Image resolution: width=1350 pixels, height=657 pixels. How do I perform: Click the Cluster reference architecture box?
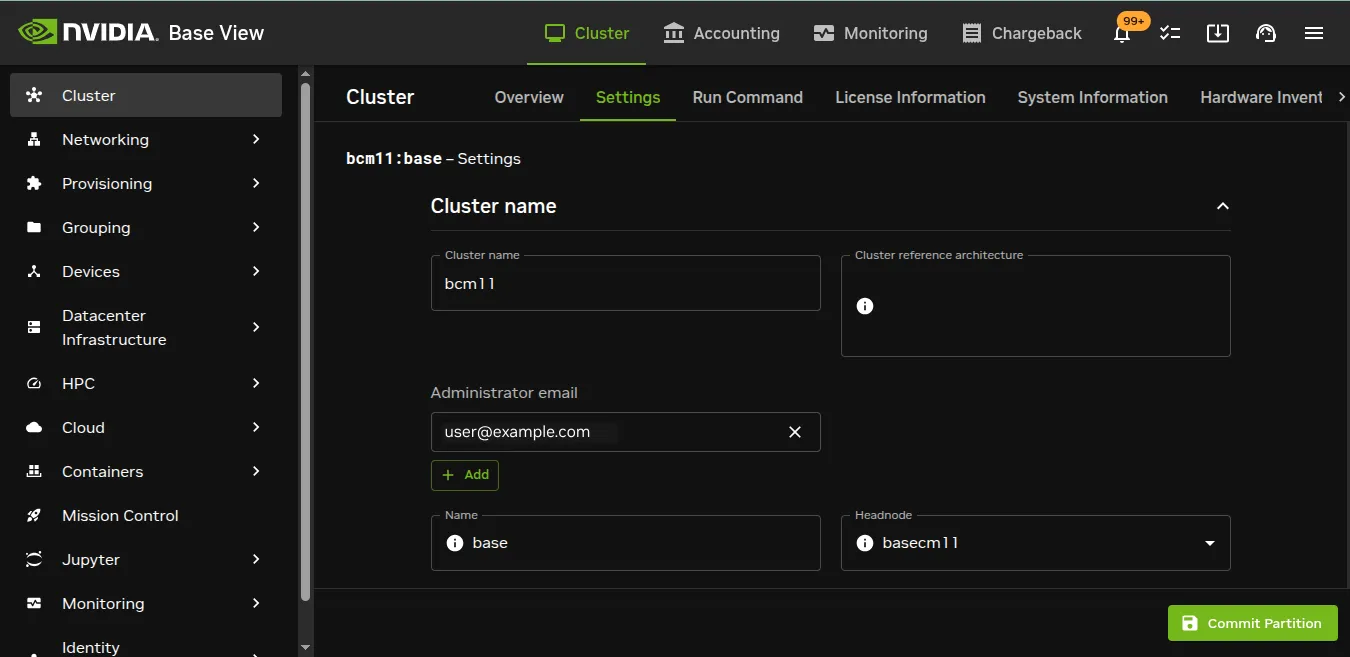tap(1035, 306)
